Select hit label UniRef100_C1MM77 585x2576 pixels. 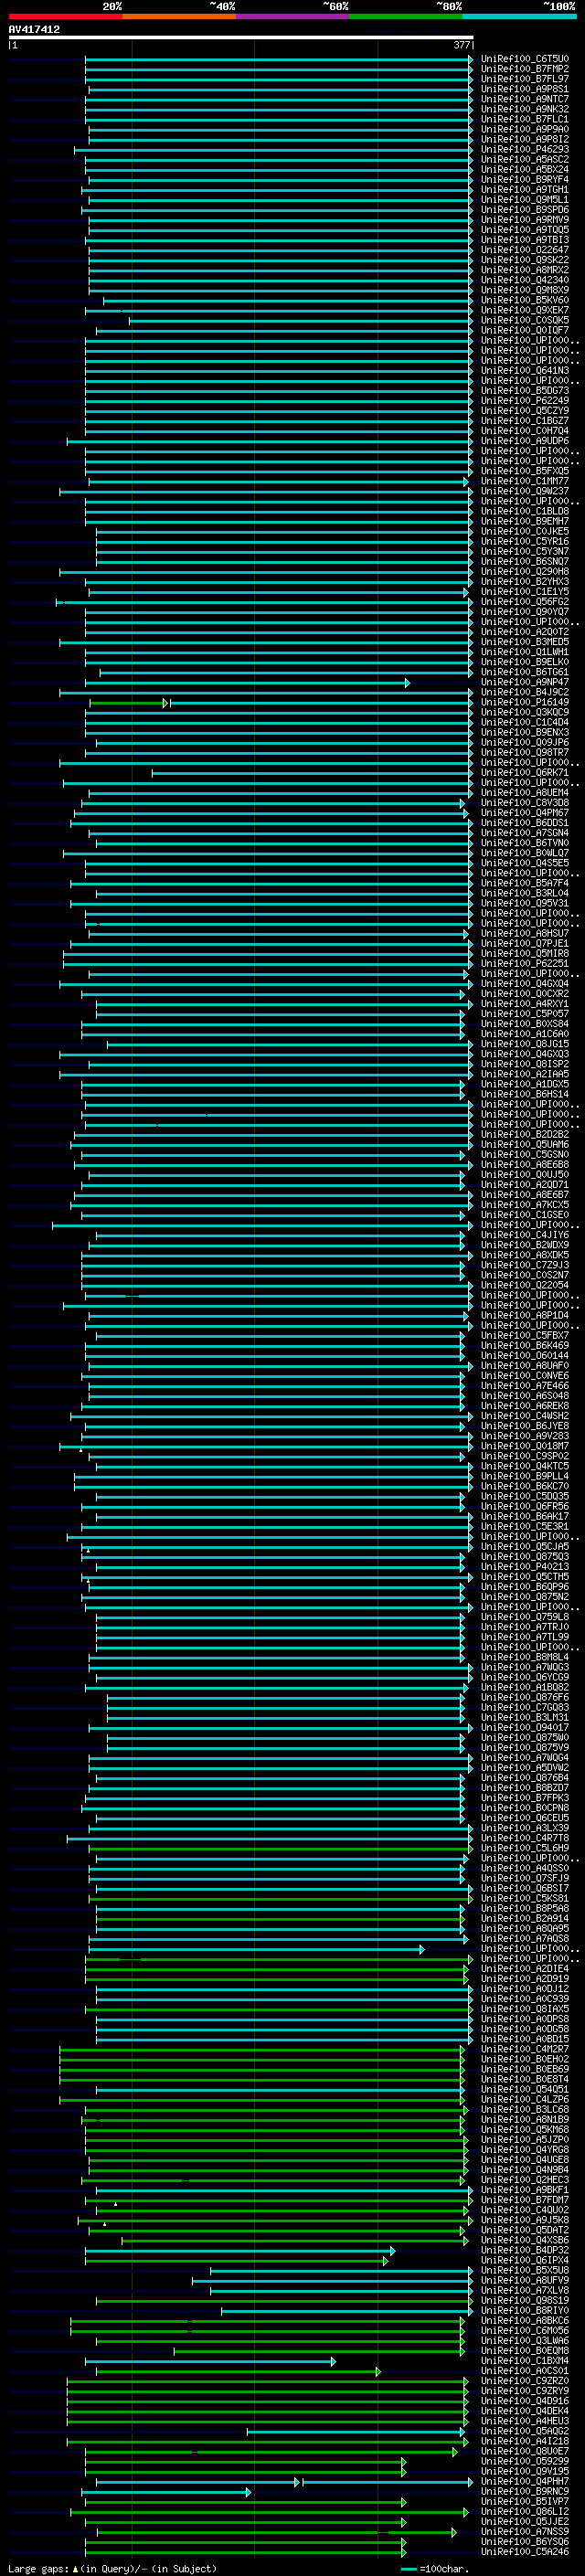coord(525,481)
